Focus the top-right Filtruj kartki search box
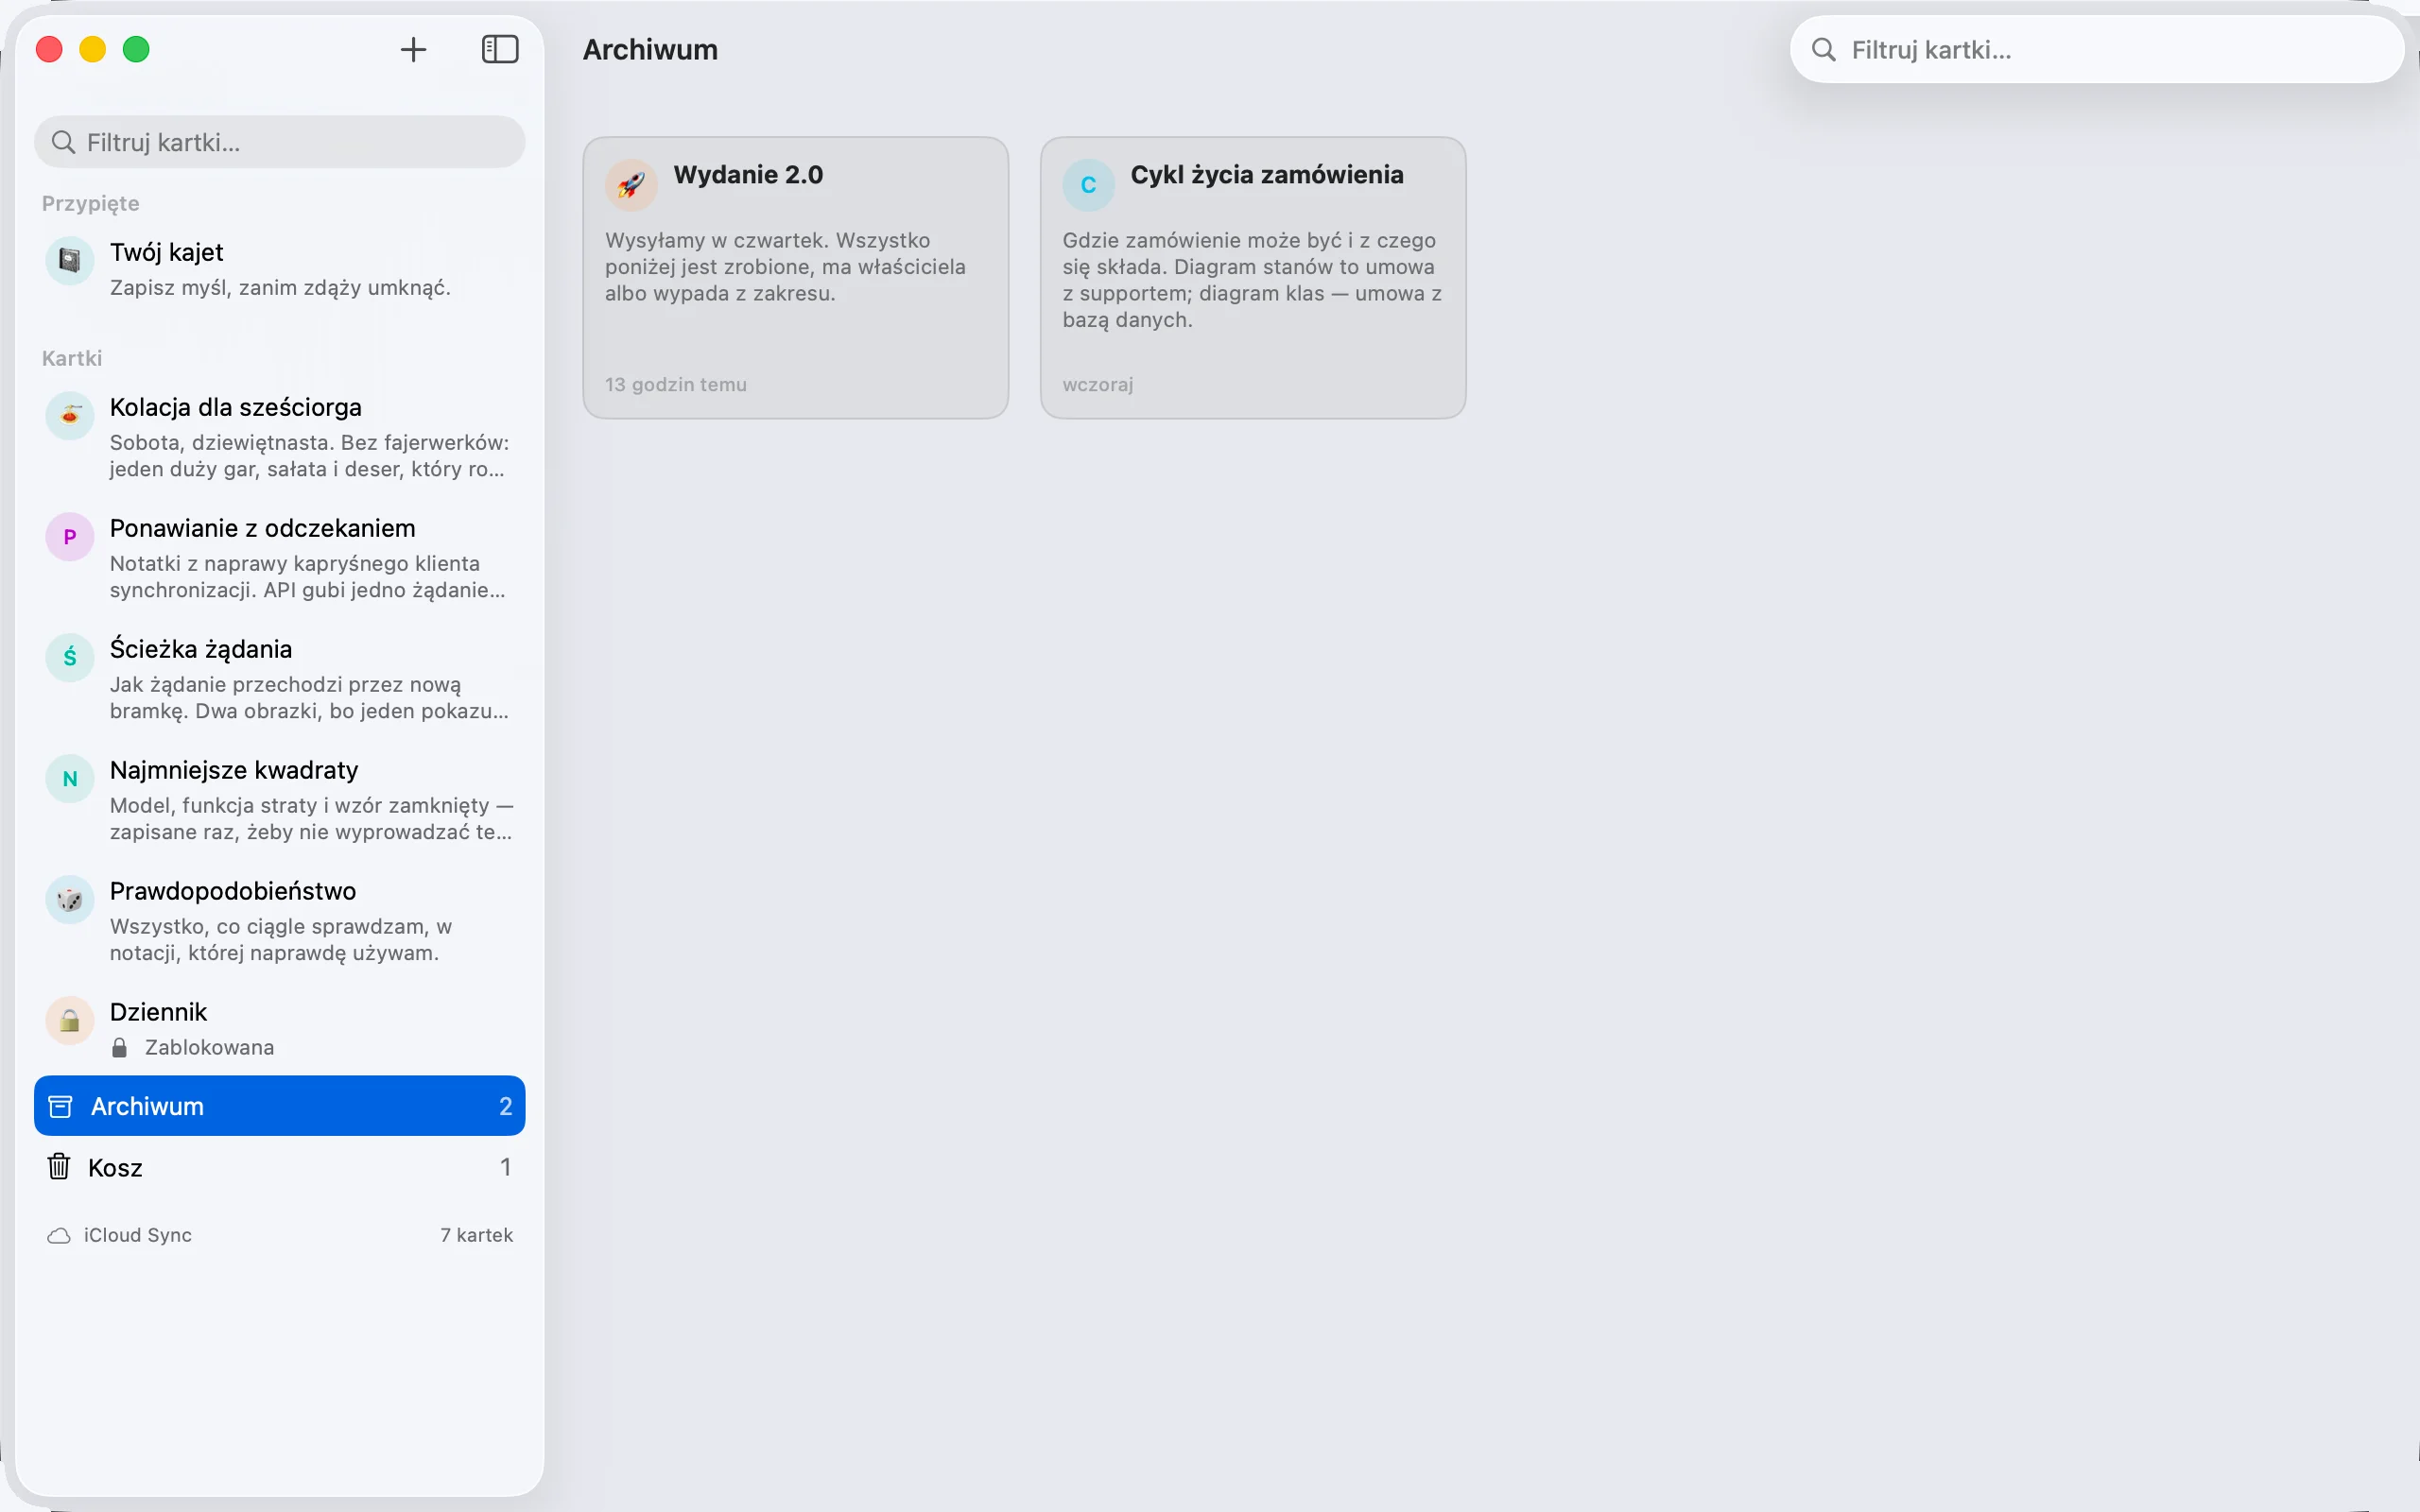2420x1512 pixels. click(x=2096, y=50)
